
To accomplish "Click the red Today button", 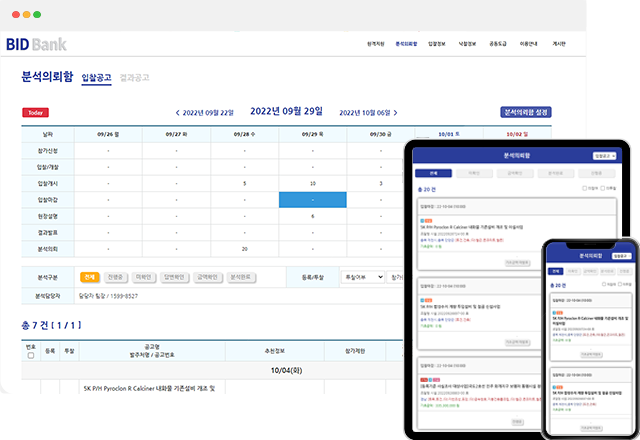I will [x=36, y=113].
